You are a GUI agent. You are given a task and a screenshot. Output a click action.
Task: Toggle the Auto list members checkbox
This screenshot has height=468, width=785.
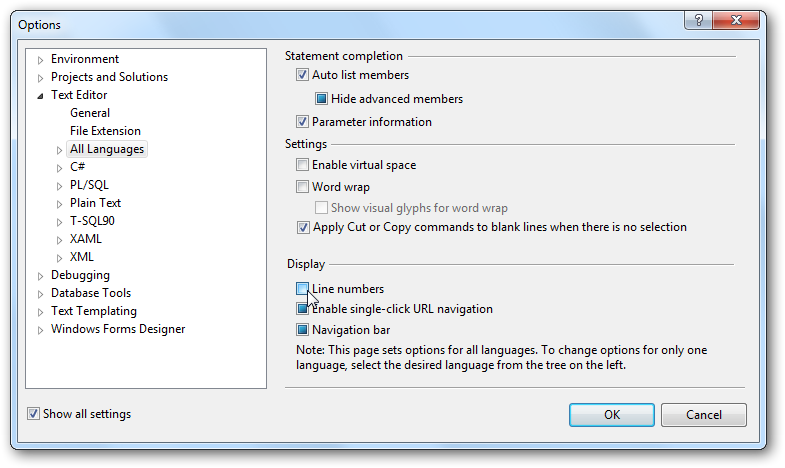click(303, 75)
